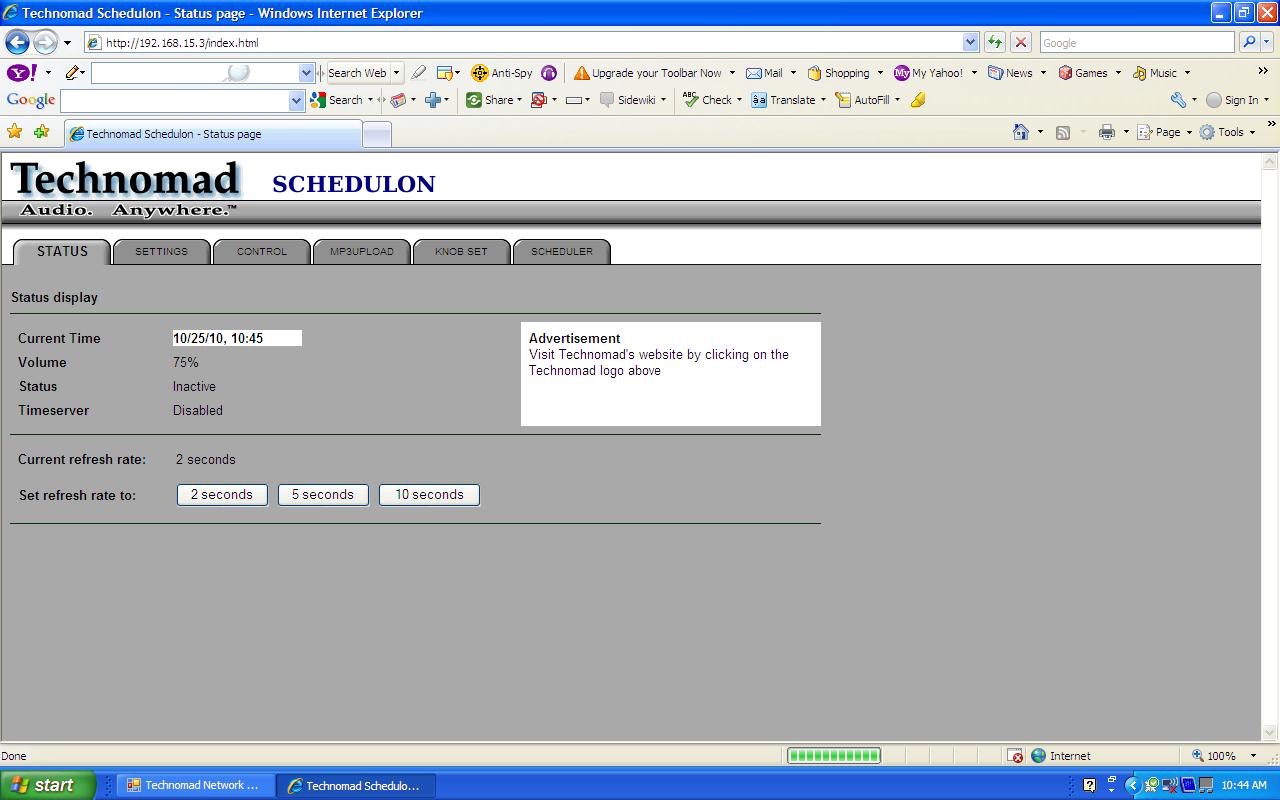
Task: Open Music in Yahoo toolbar
Action: [x=1155, y=73]
